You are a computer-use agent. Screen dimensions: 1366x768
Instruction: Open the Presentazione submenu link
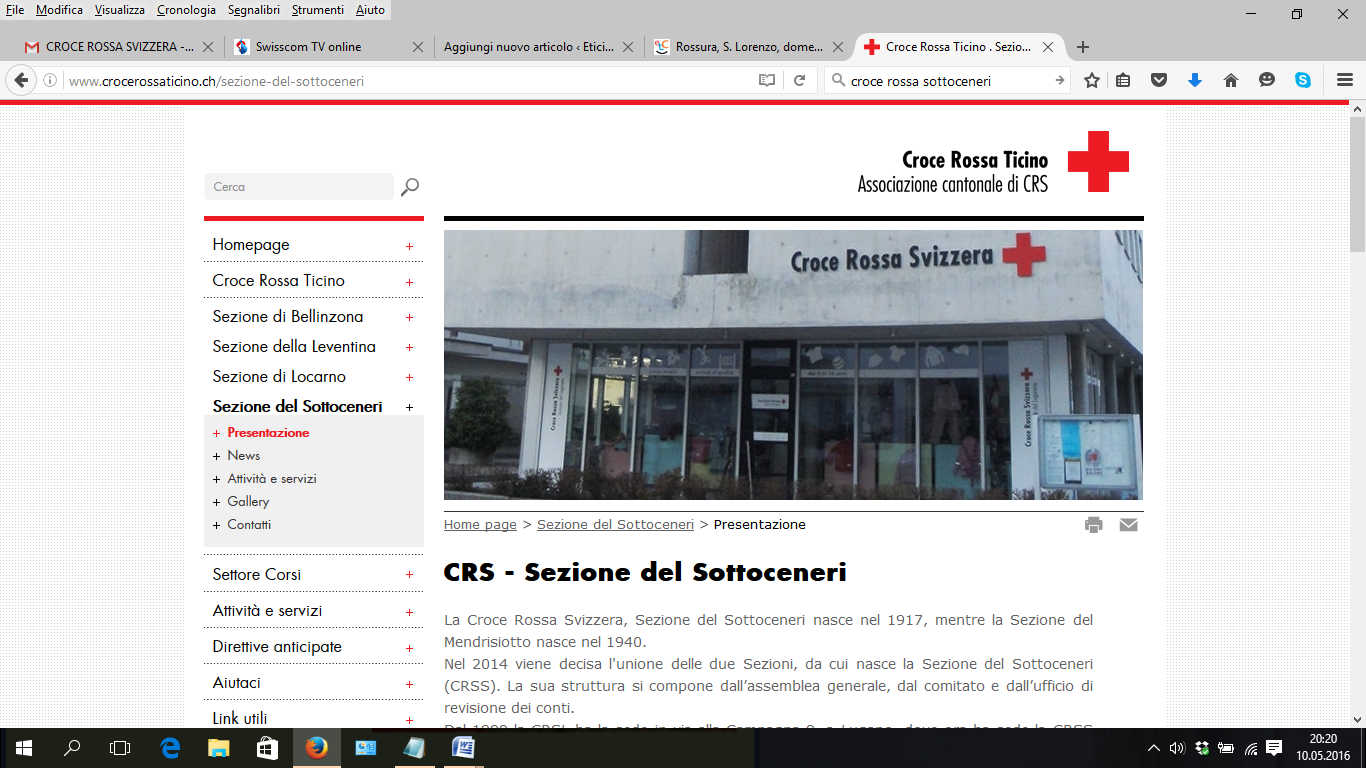(x=268, y=433)
